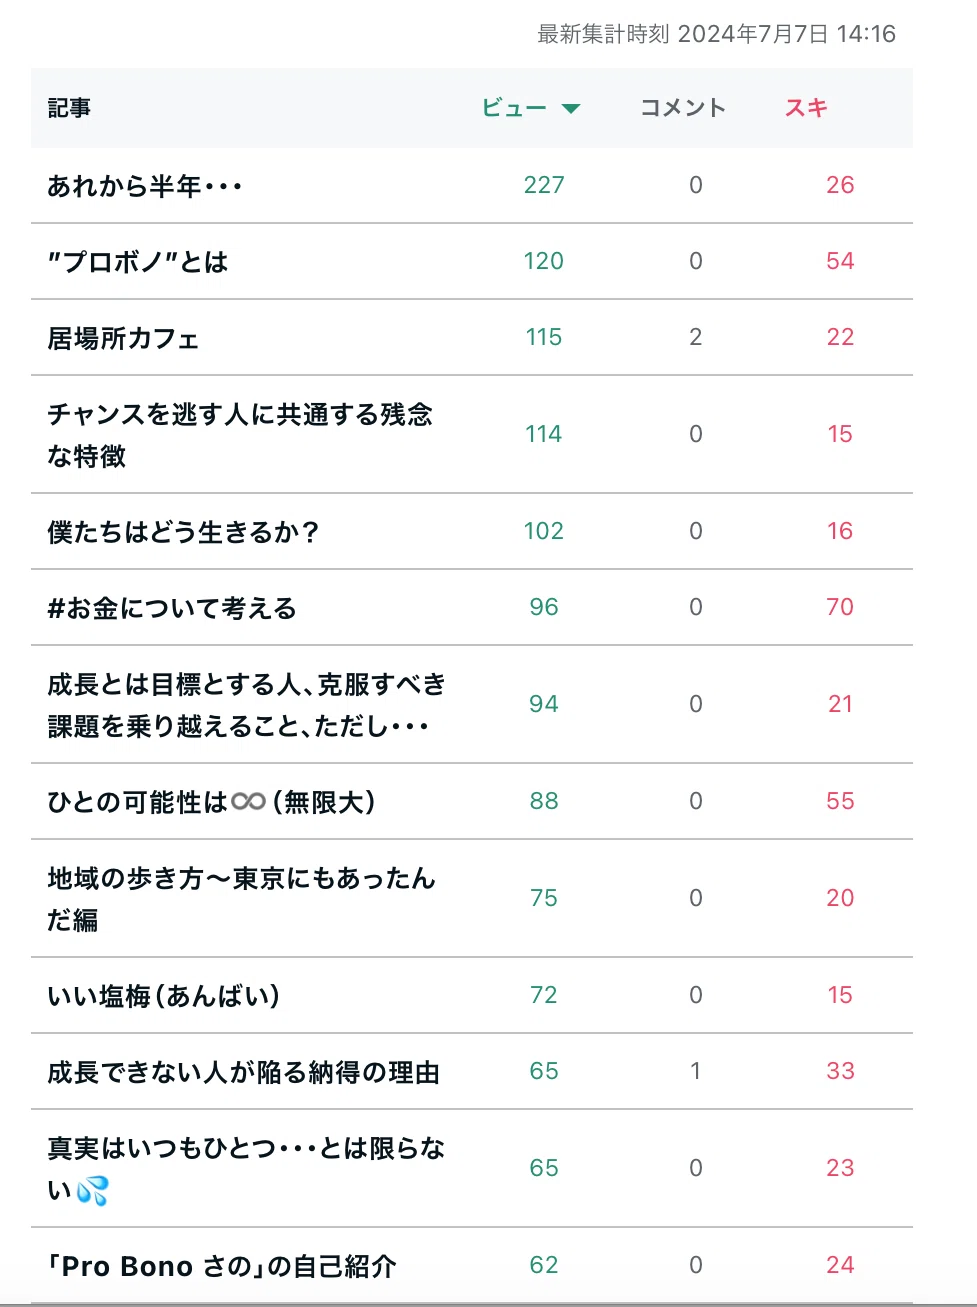
Task: Open 成長できない人が陥る納得の理由 article
Action: click(x=244, y=1072)
